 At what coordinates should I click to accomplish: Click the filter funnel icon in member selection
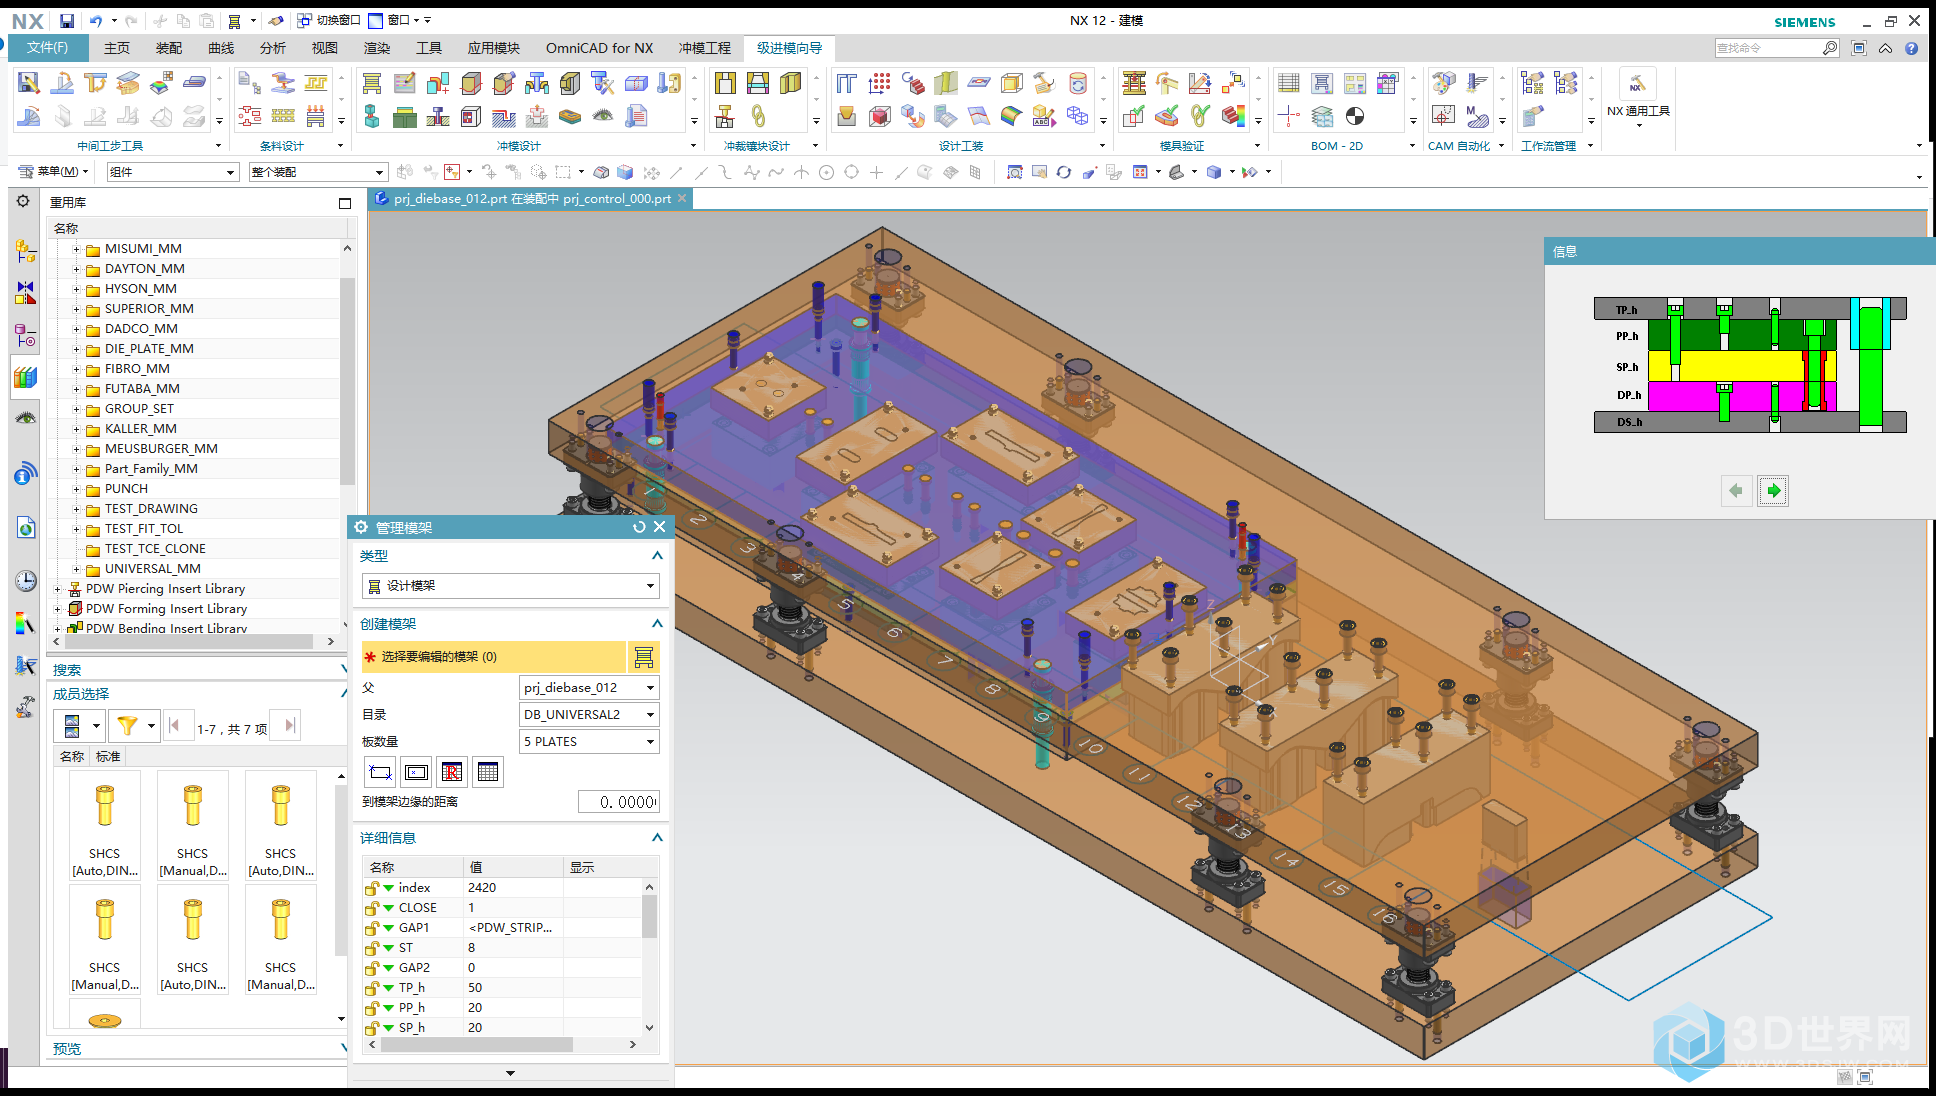[x=127, y=726]
